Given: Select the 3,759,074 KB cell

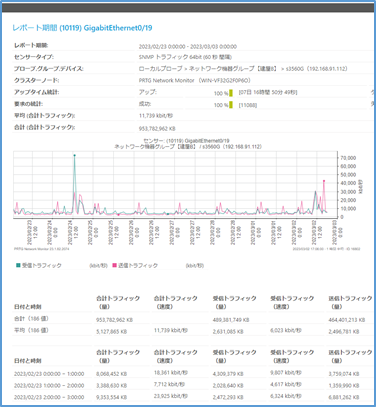Looking at the screenshot, I should tap(344, 374).
